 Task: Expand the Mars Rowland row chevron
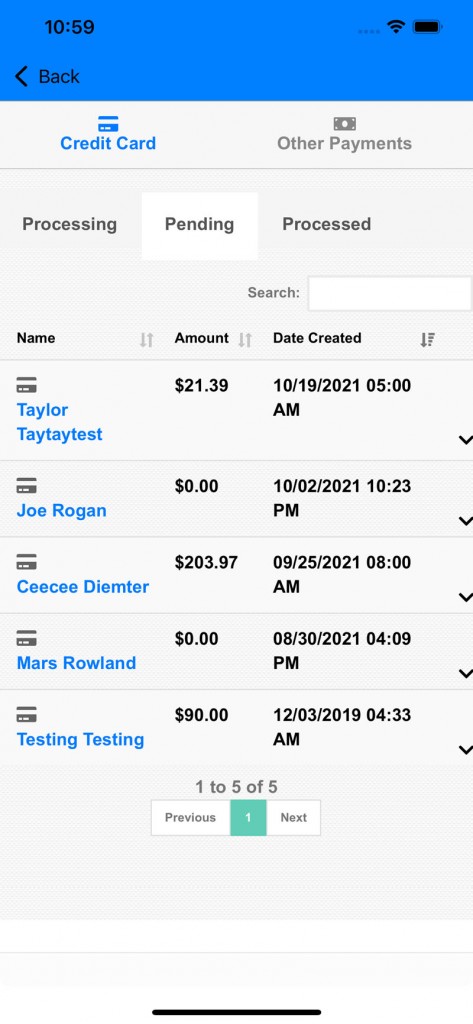465,673
